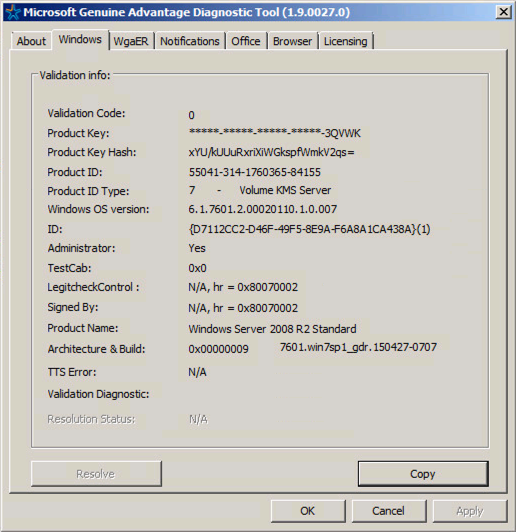This screenshot has height=532, width=516.
Task: Go to the Notifications tab
Action: [190, 41]
